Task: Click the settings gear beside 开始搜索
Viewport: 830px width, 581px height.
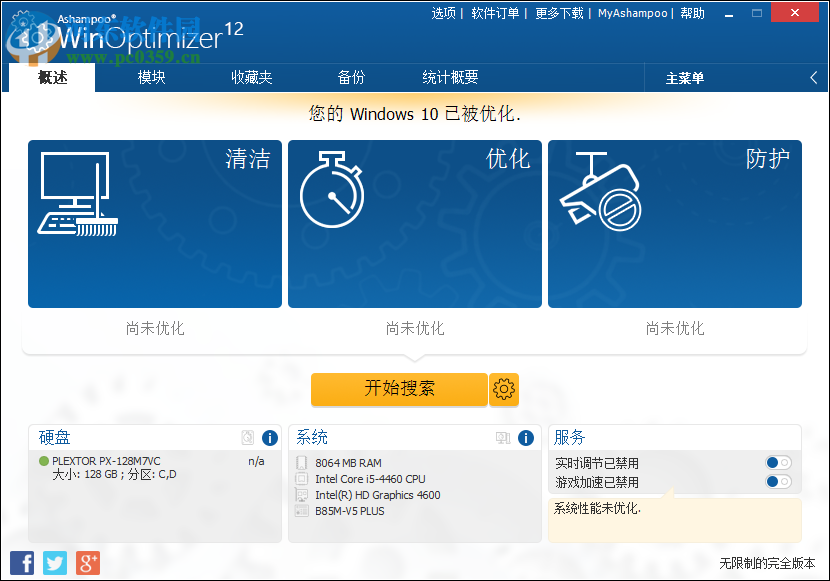Action: click(x=504, y=390)
